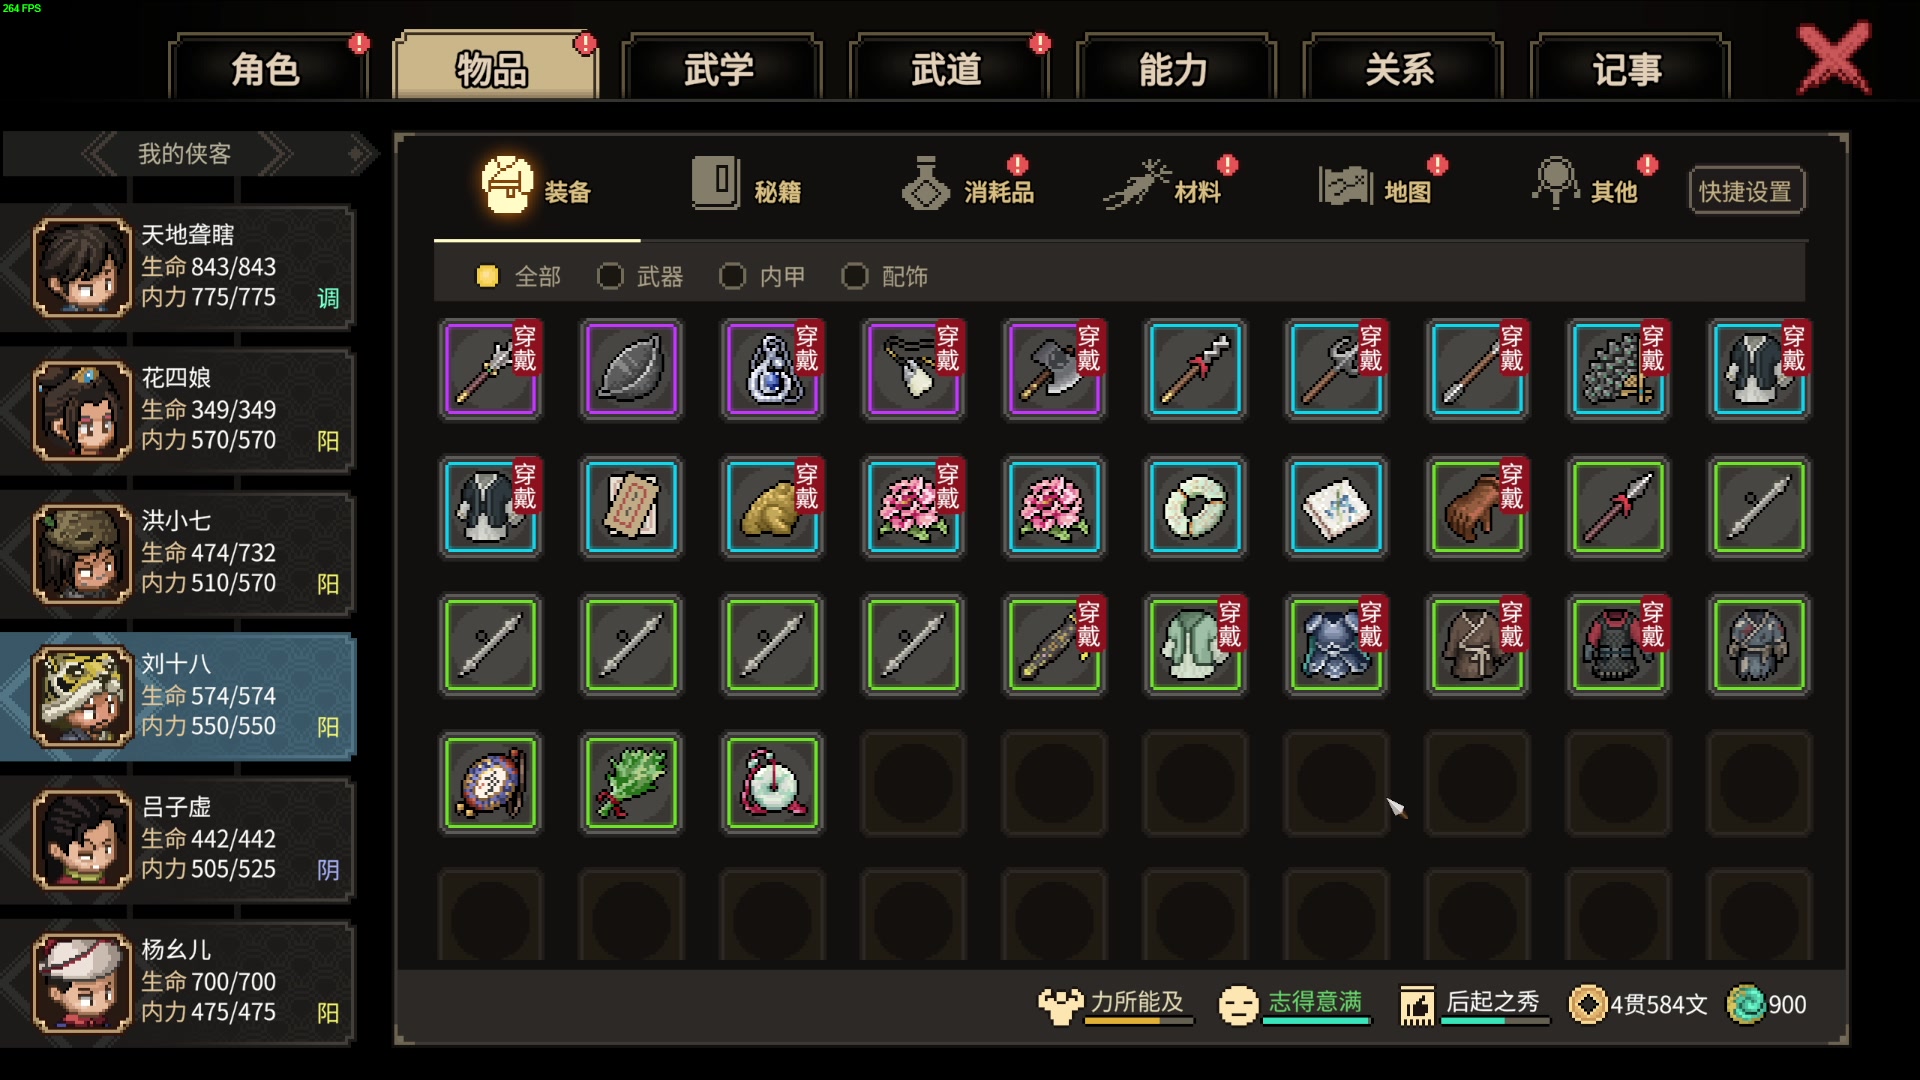Select character 洪小七 in the party list
Image resolution: width=1920 pixels, height=1080 pixels.
[178, 554]
